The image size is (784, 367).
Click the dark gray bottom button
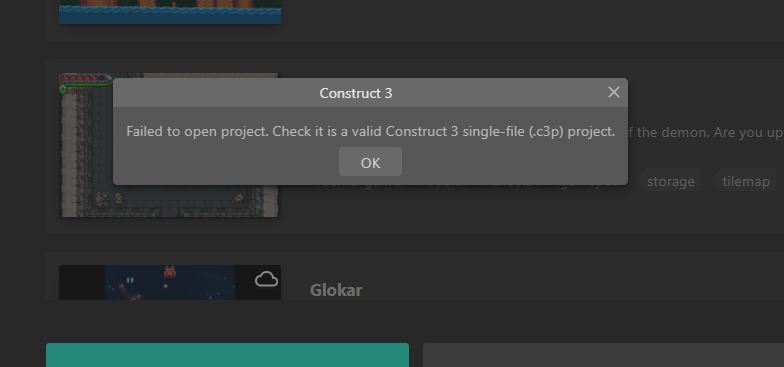(x=604, y=355)
